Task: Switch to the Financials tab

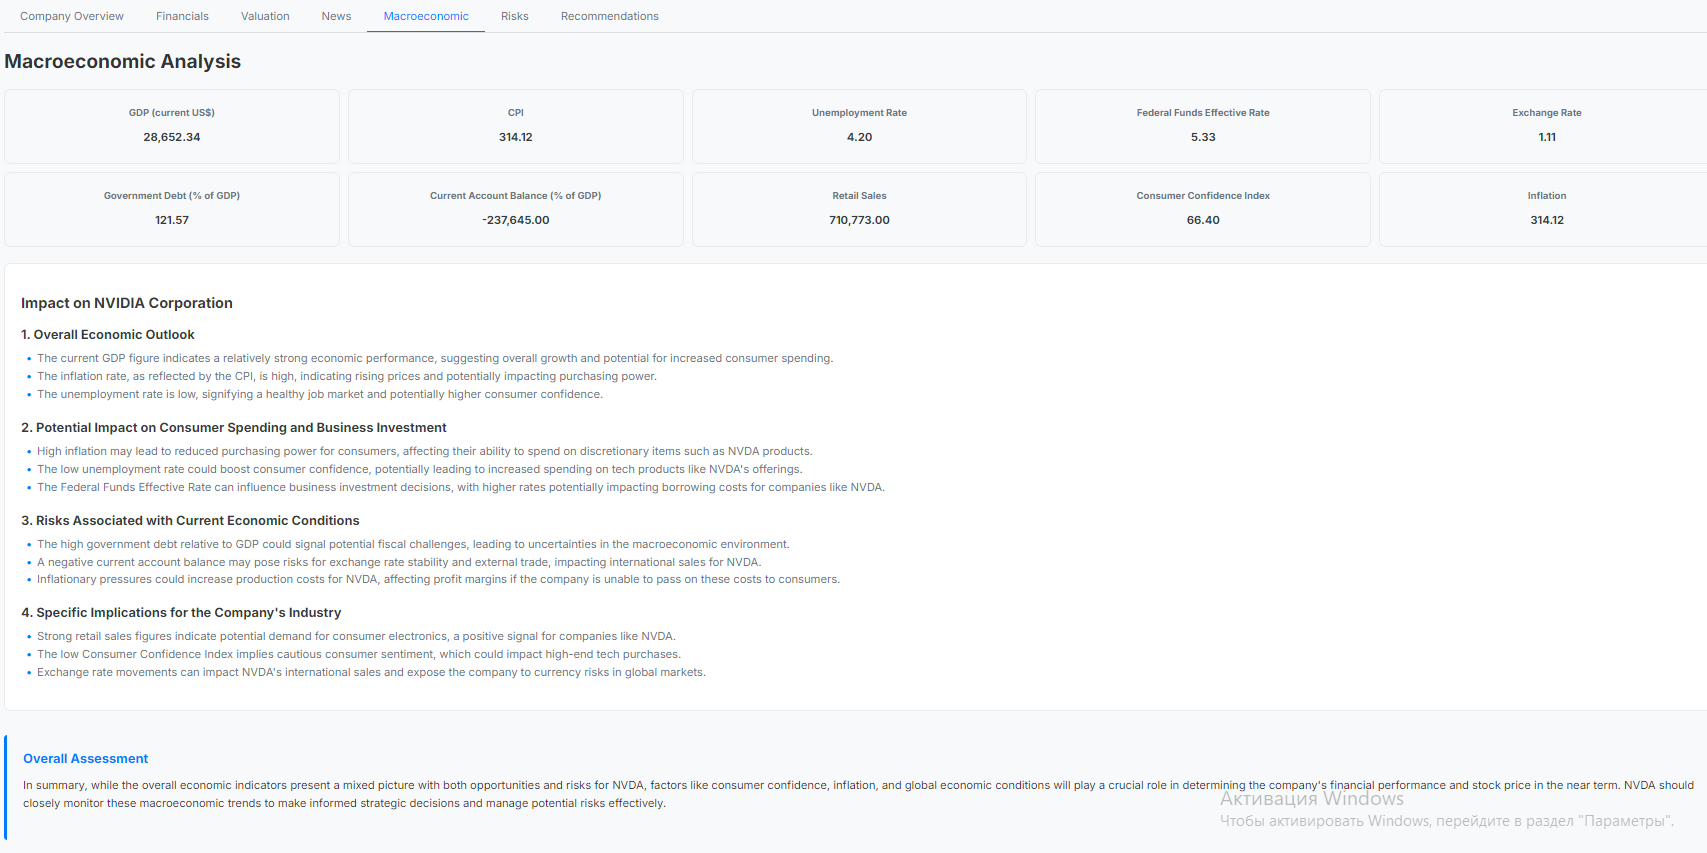Action: (x=182, y=16)
